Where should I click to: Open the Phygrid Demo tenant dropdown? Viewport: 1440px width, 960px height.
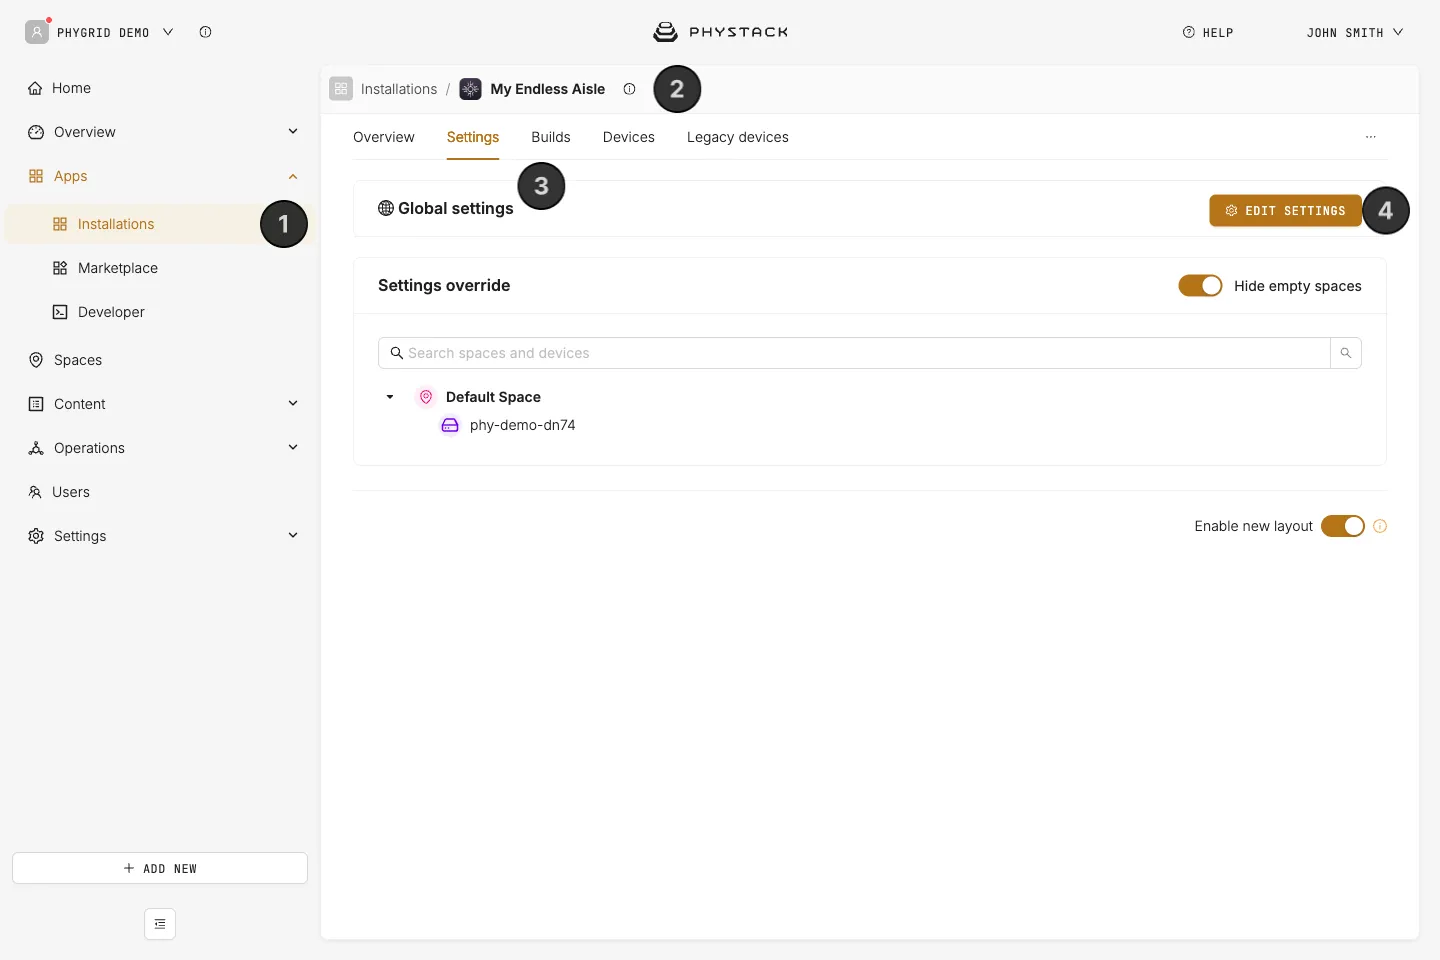tap(113, 32)
